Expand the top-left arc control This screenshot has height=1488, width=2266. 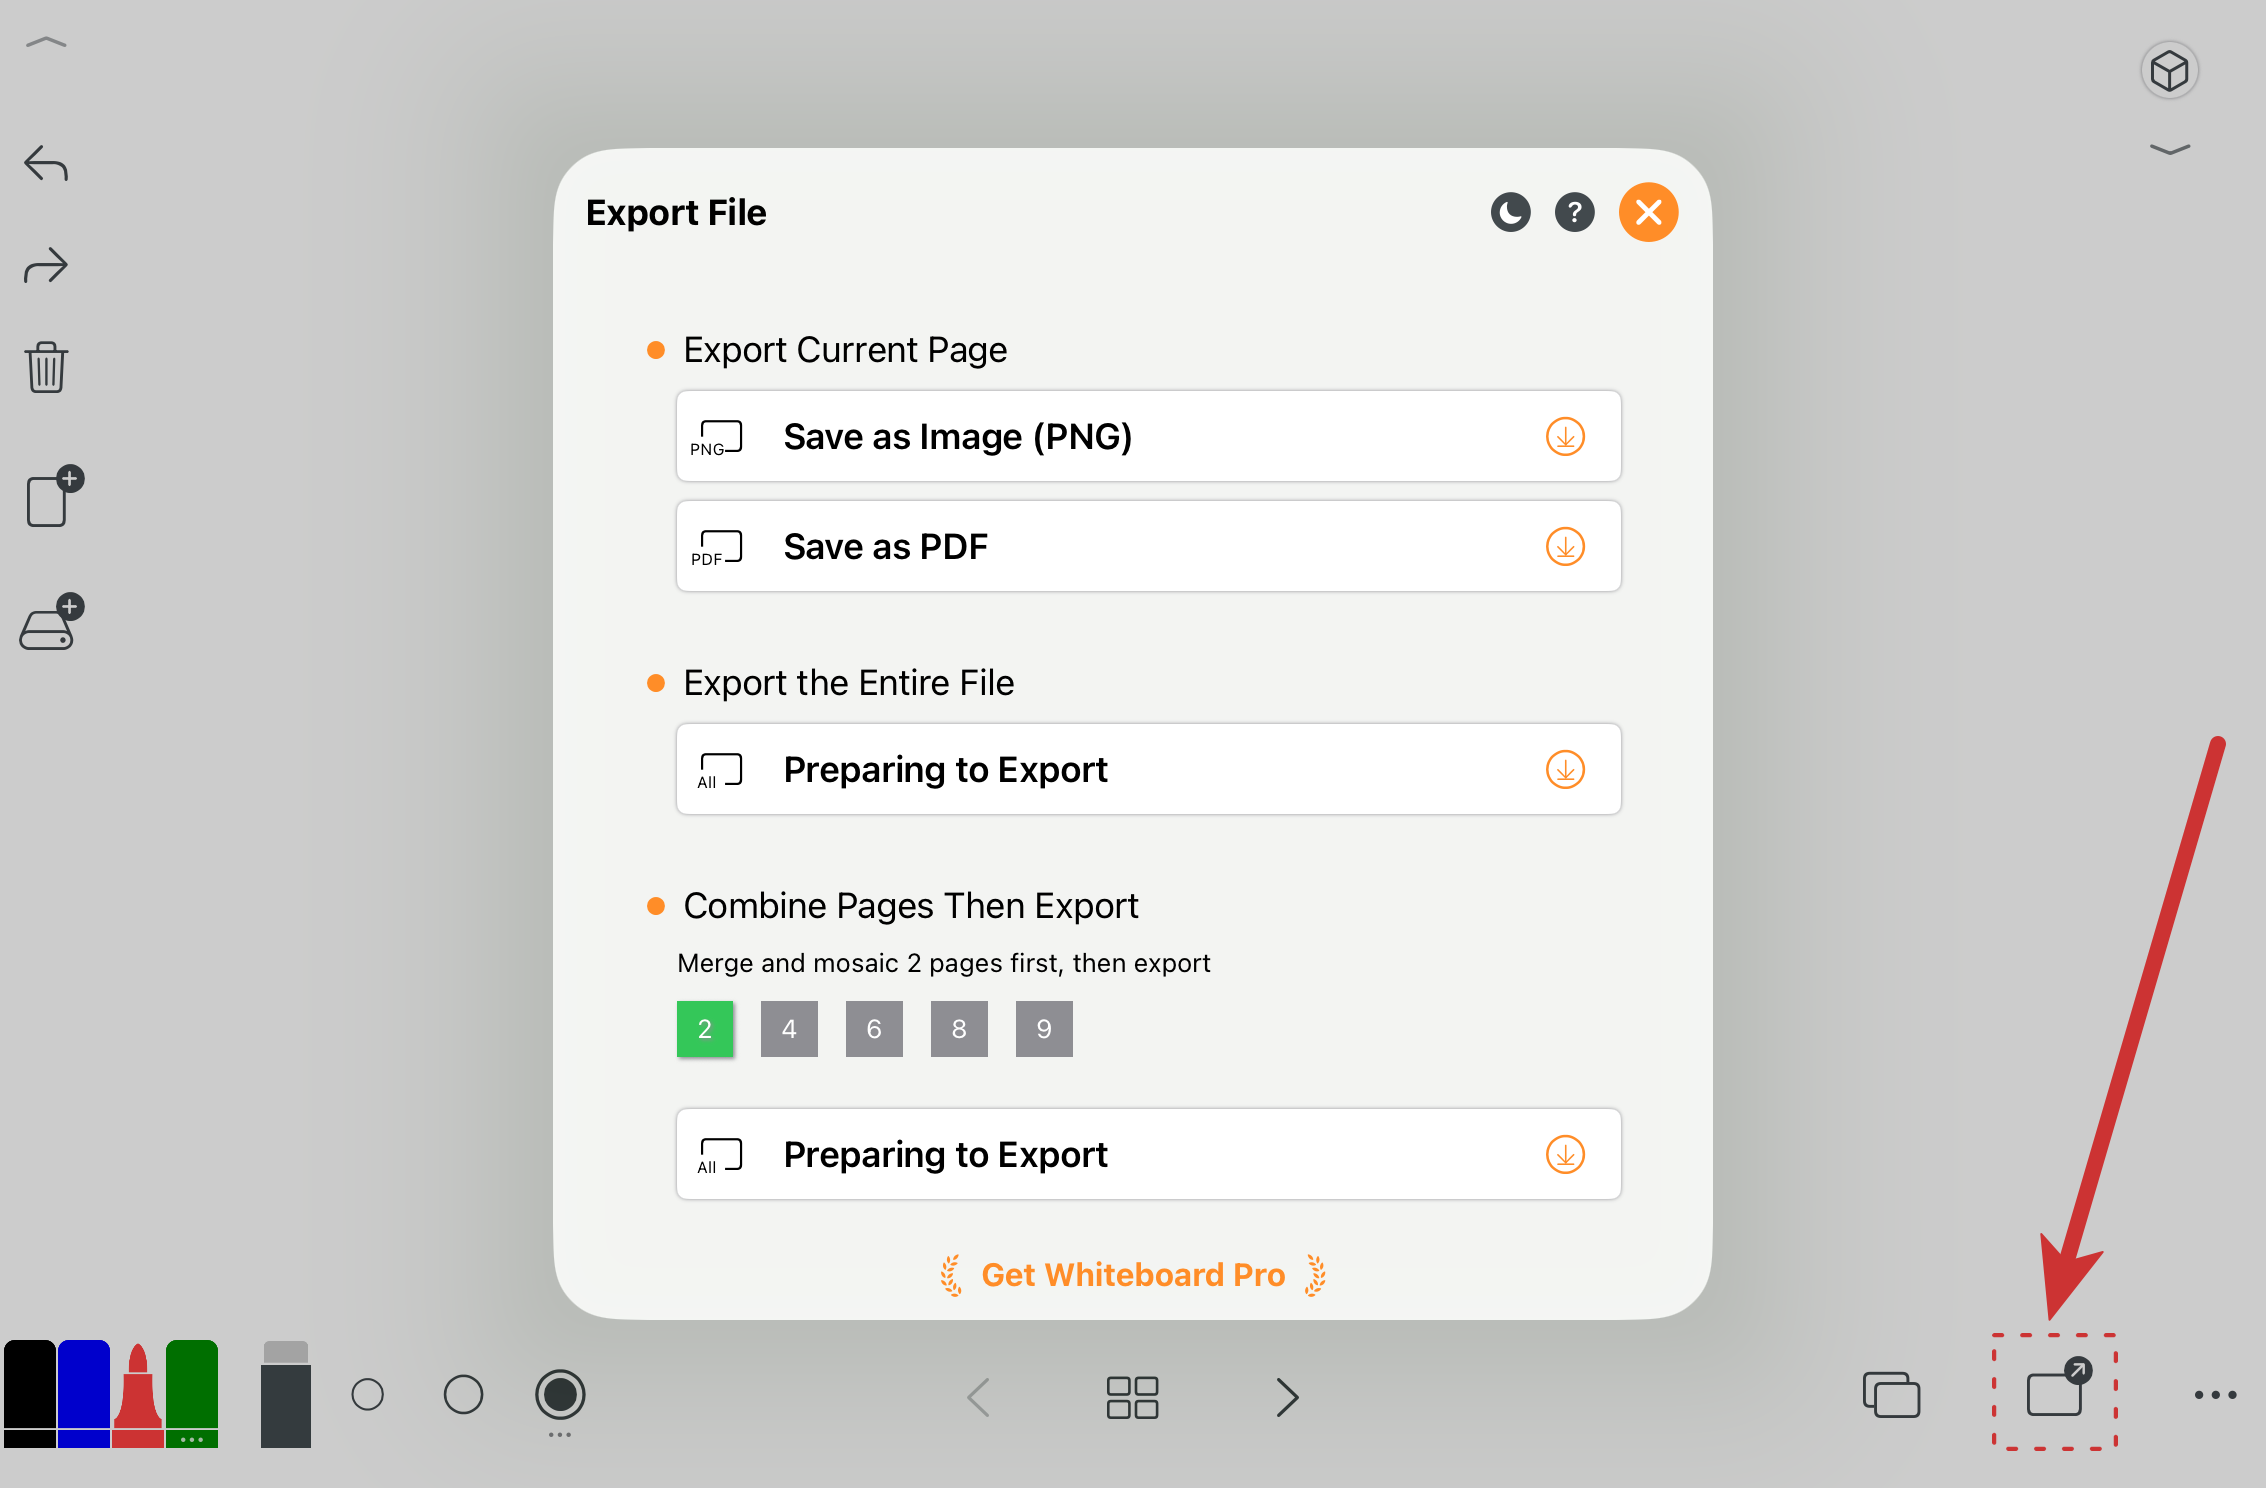coord(46,42)
